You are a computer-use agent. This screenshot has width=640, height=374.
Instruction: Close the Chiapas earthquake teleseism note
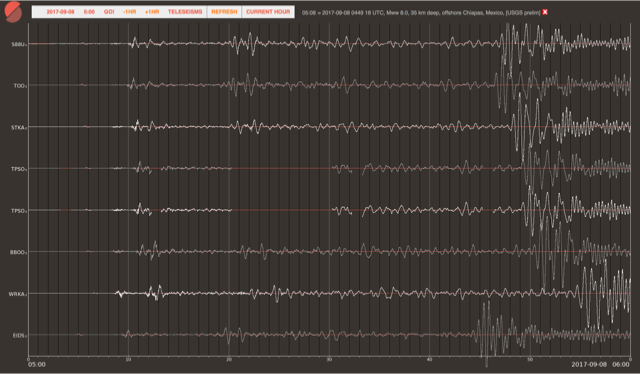(x=545, y=12)
